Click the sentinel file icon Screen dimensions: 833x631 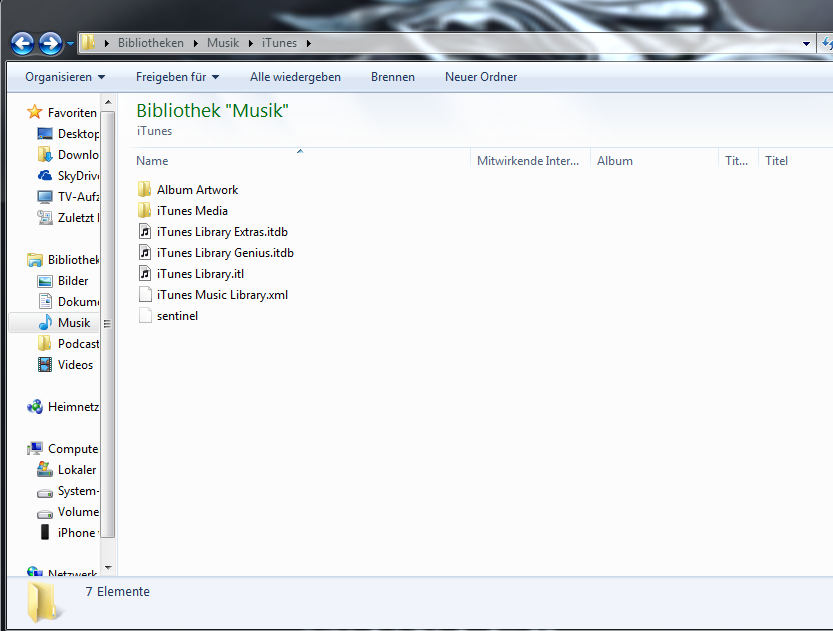pos(144,316)
